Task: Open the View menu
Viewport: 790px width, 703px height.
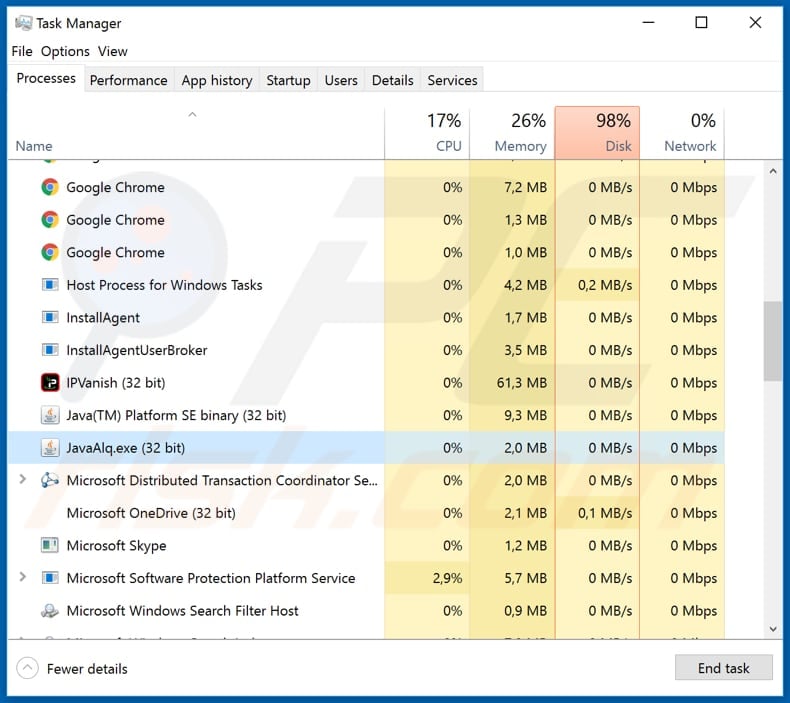Action: pos(112,51)
